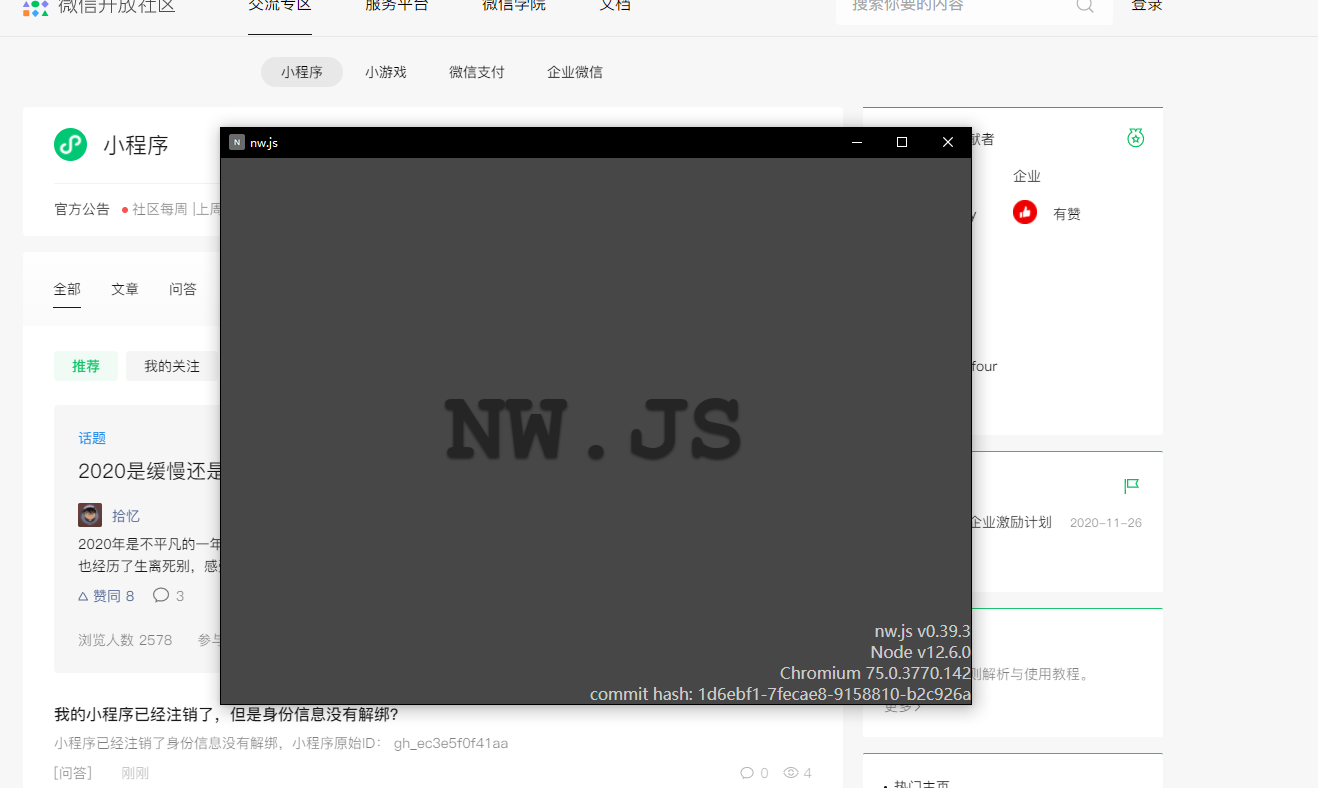Click the 企业 tab in contributors panel

[x=1027, y=176]
